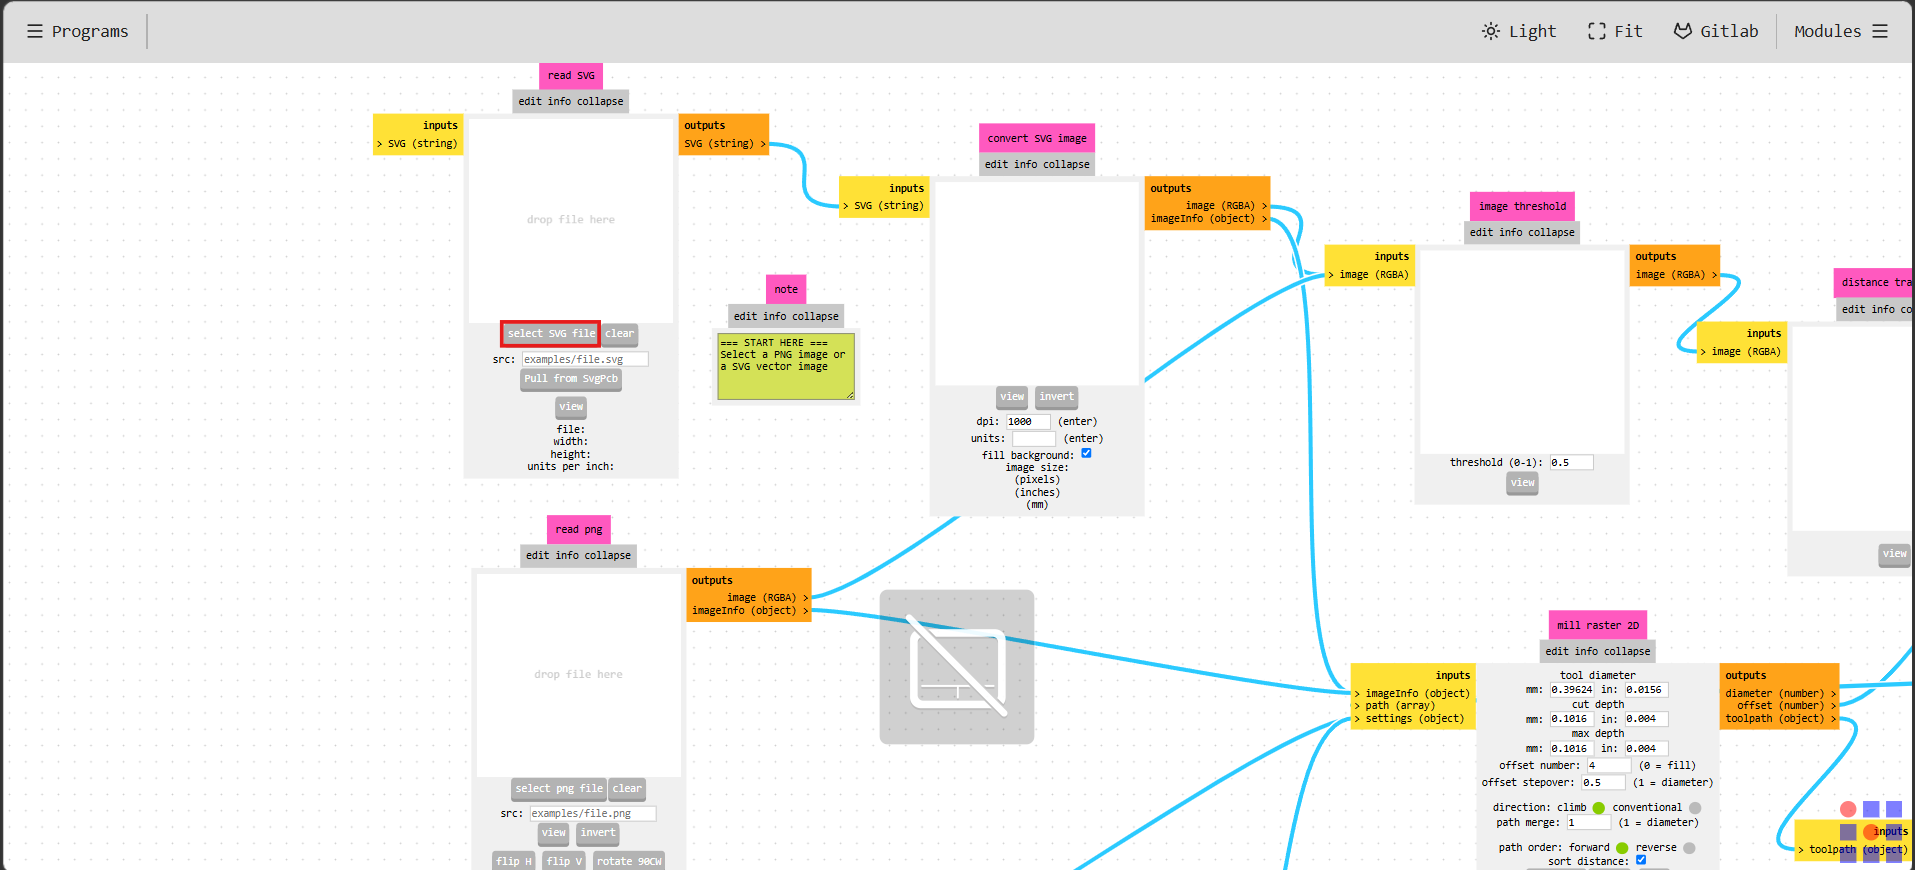Choose forward path order
The height and width of the screenshot is (870, 1915).
(x=1622, y=848)
